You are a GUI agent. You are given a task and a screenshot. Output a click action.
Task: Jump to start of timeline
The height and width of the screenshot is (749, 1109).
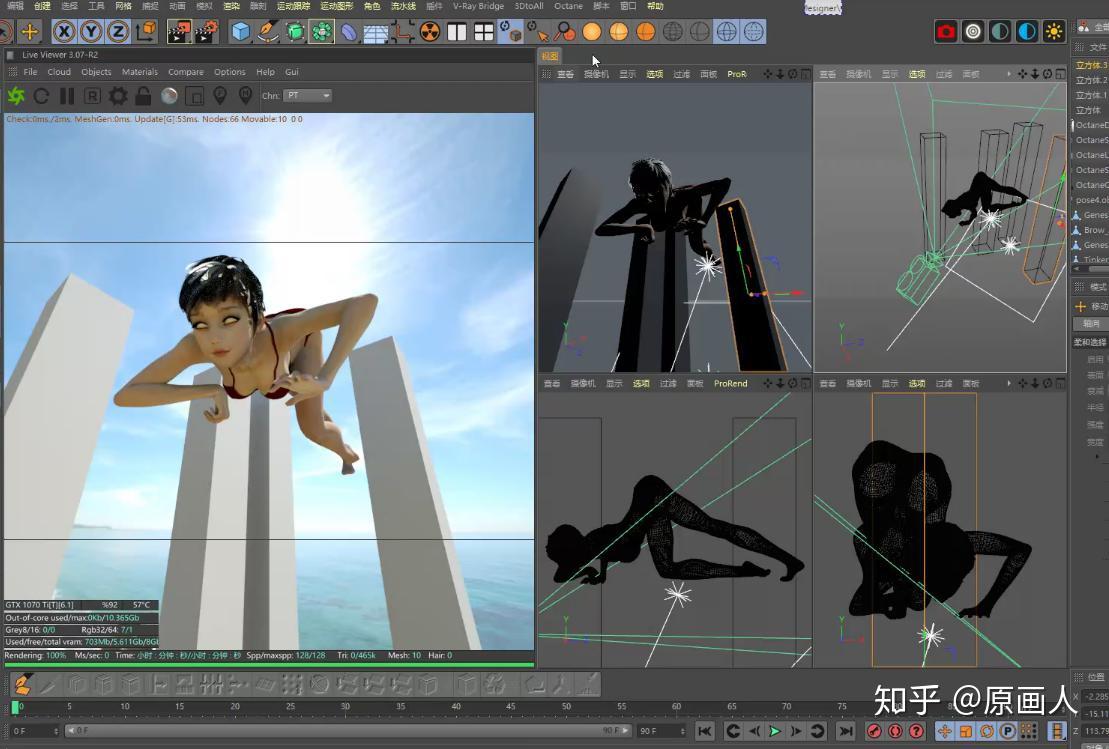point(704,731)
